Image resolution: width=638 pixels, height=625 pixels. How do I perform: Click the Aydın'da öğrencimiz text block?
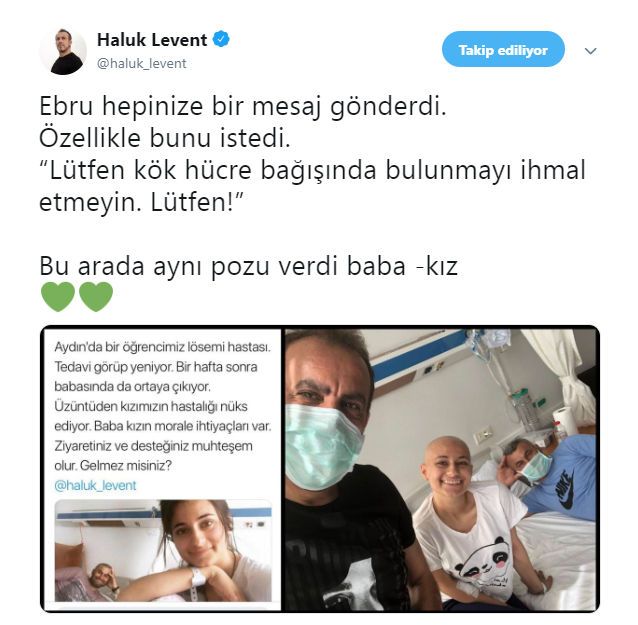(x=163, y=406)
